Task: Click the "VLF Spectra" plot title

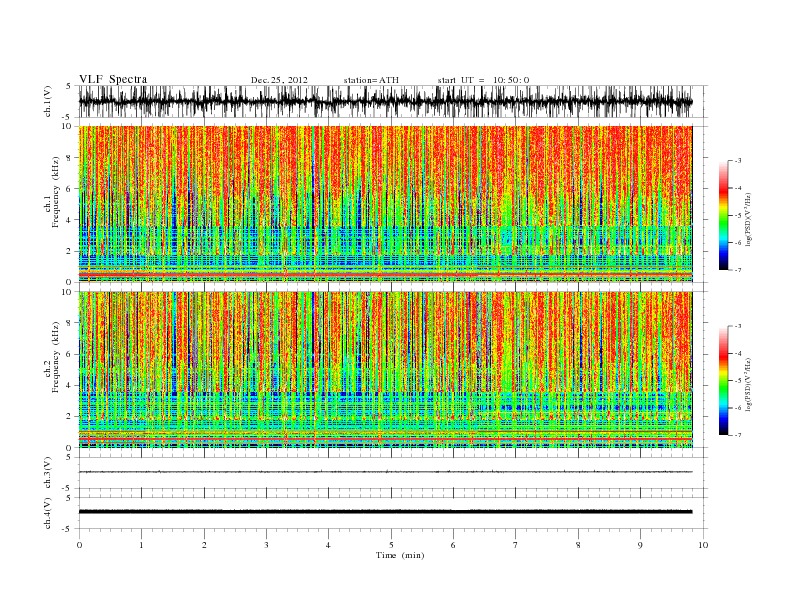Action: pyautogui.click(x=113, y=79)
